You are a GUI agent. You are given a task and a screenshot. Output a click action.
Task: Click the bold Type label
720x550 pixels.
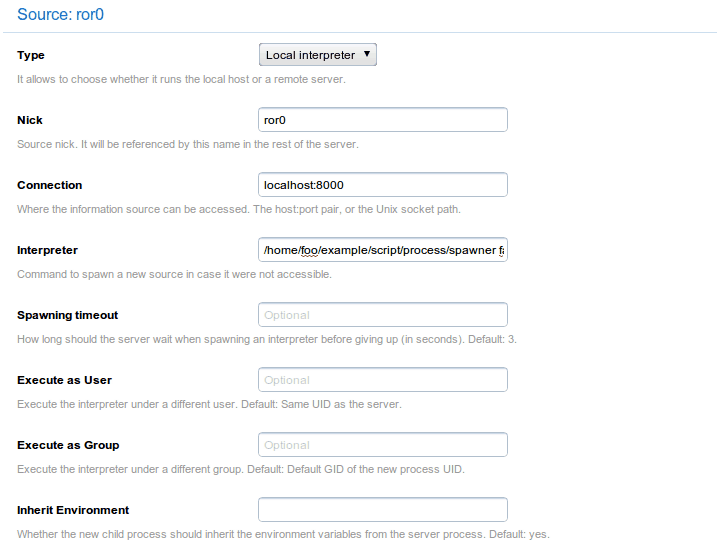point(31,55)
